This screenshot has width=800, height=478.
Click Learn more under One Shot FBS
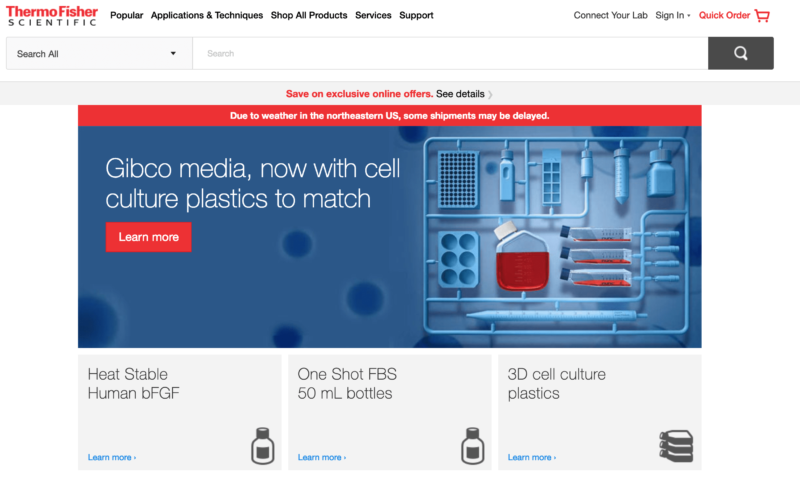point(322,457)
